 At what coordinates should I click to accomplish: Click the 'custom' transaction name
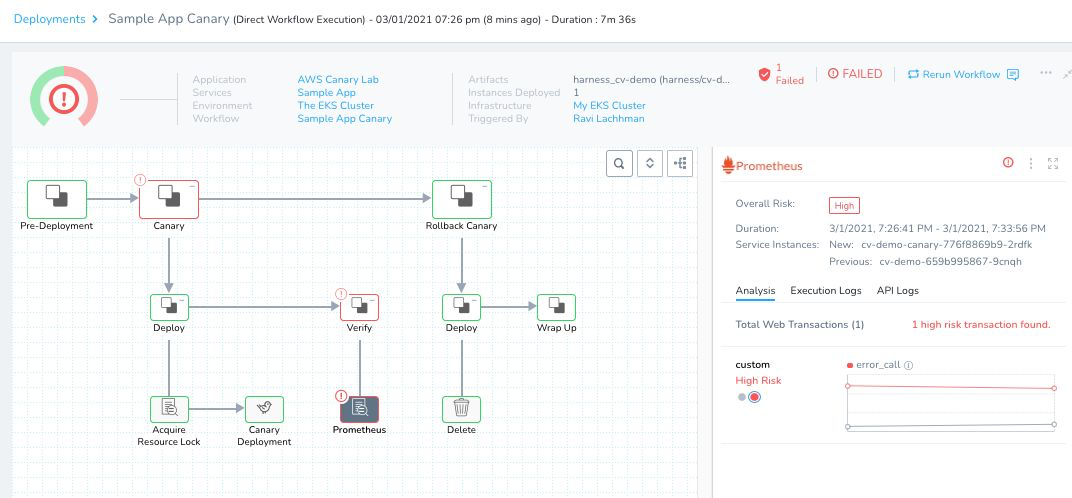(x=752, y=365)
